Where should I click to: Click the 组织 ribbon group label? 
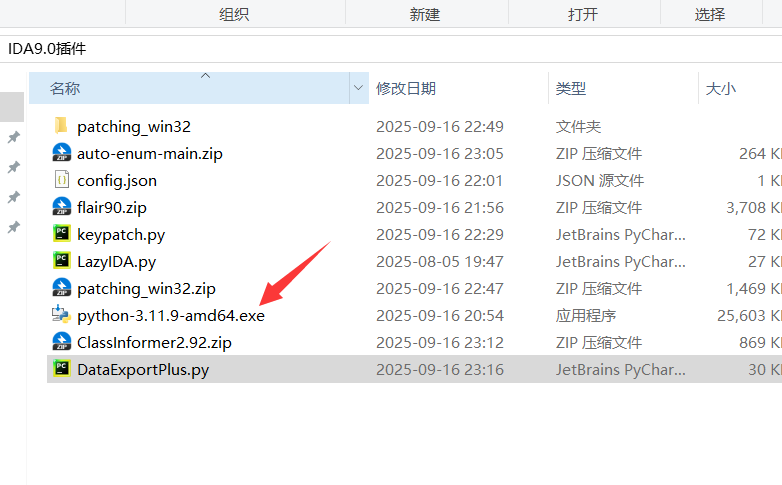point(234,14)
